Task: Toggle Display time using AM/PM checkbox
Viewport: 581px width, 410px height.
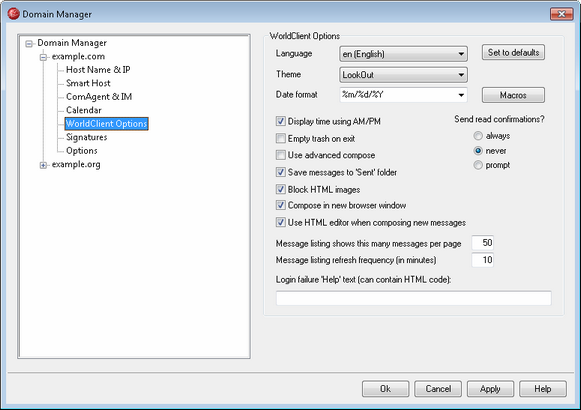Action: pyautogui.click(x=280, y=121)
